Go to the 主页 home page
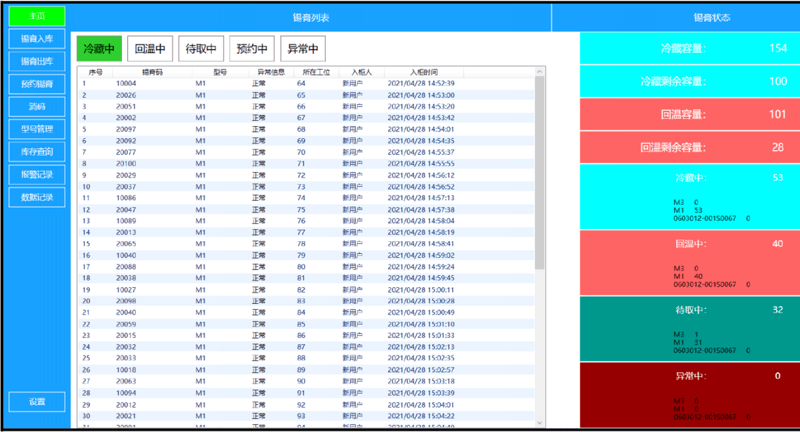This screenshot has width=800, height=432. [x=37, y=16]
